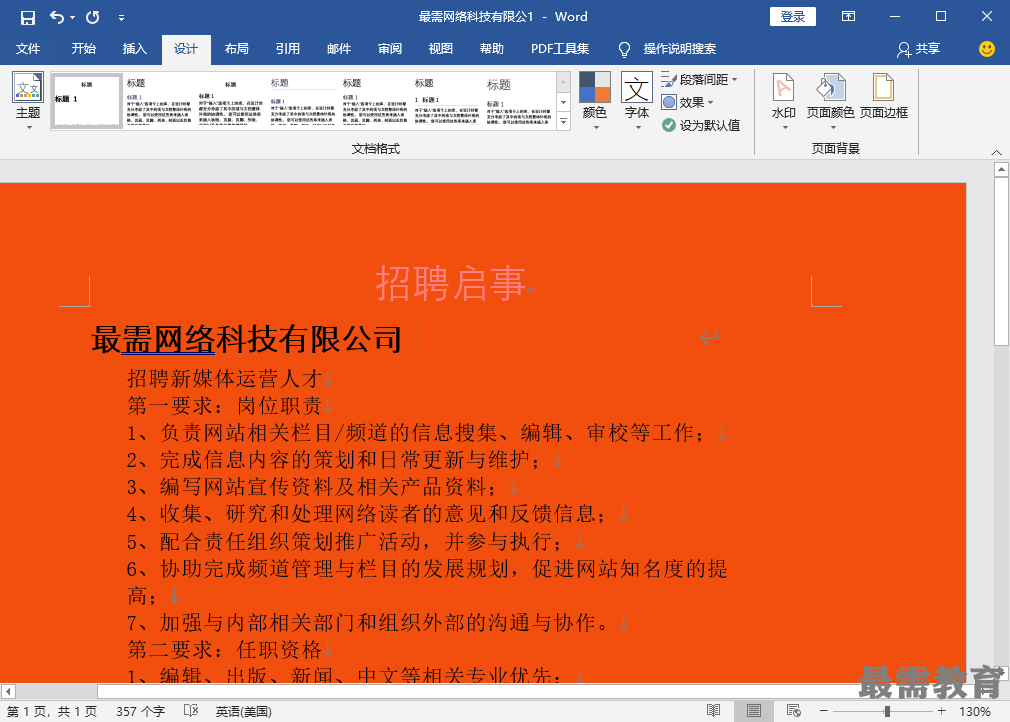The image size is (1010, 722).
Task: Open ribbon display options
Action: pyautogui.click(x=848, y=17)
